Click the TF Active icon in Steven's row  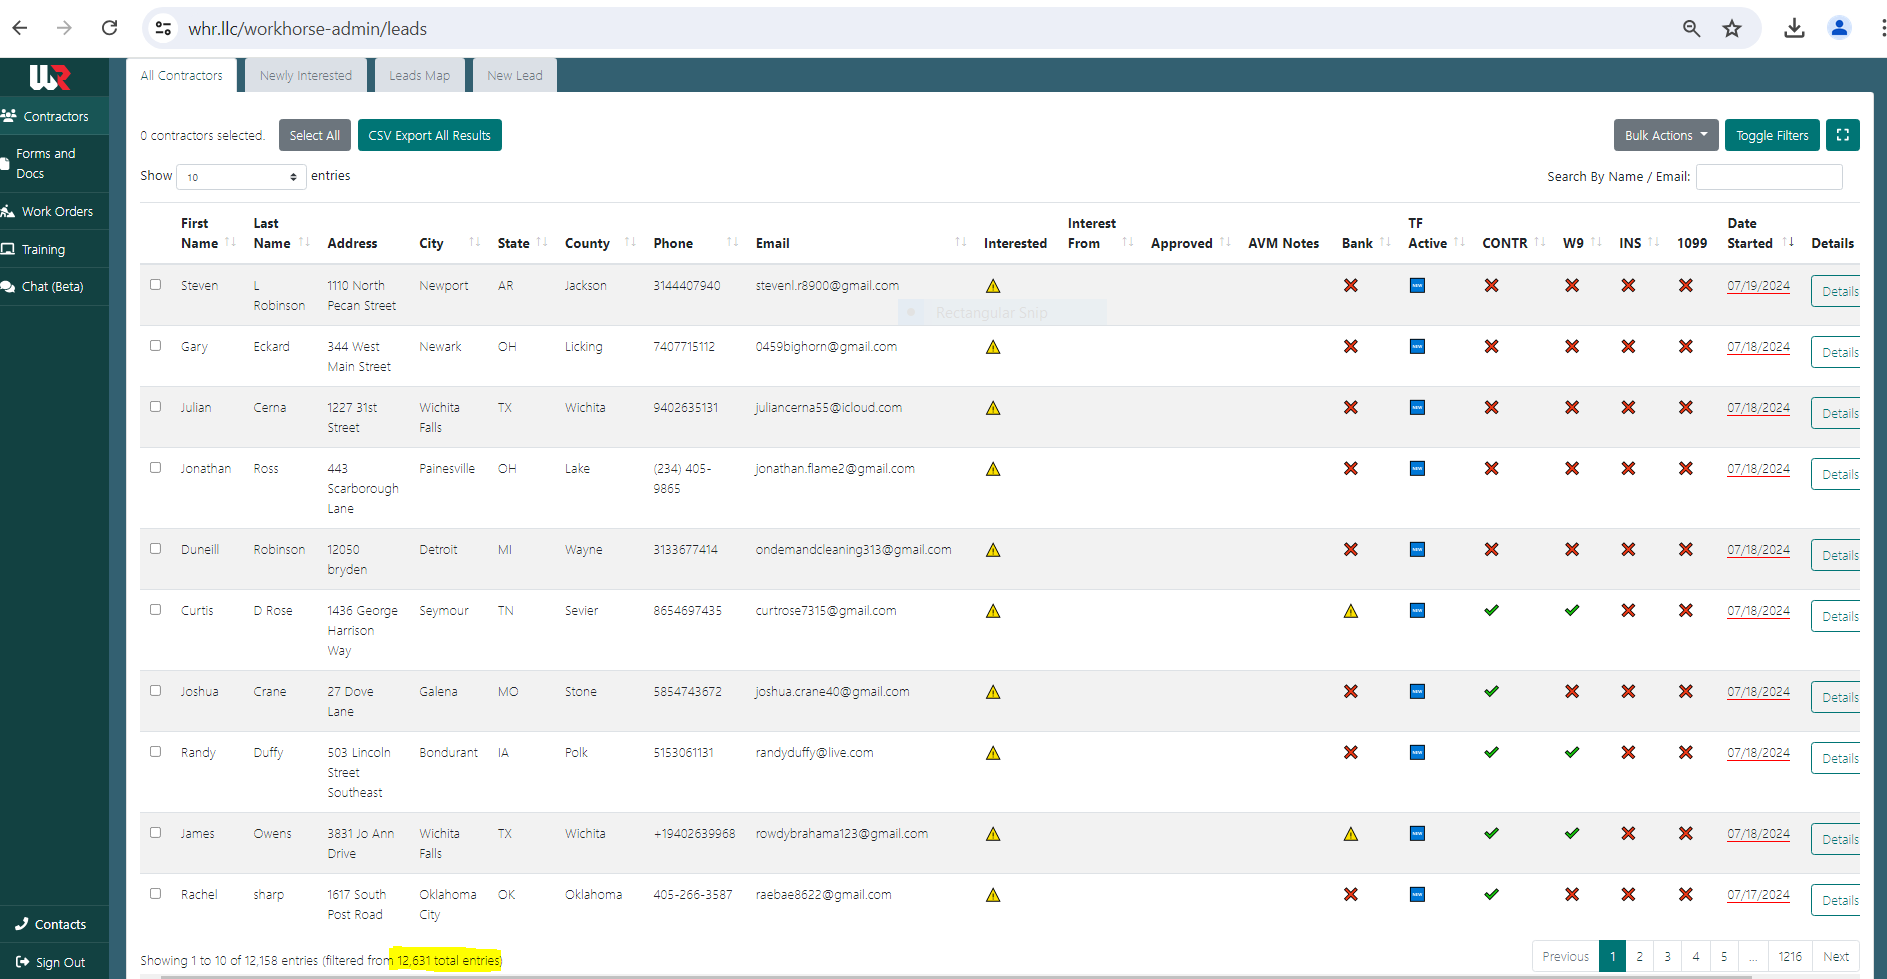coord(1417,286)
